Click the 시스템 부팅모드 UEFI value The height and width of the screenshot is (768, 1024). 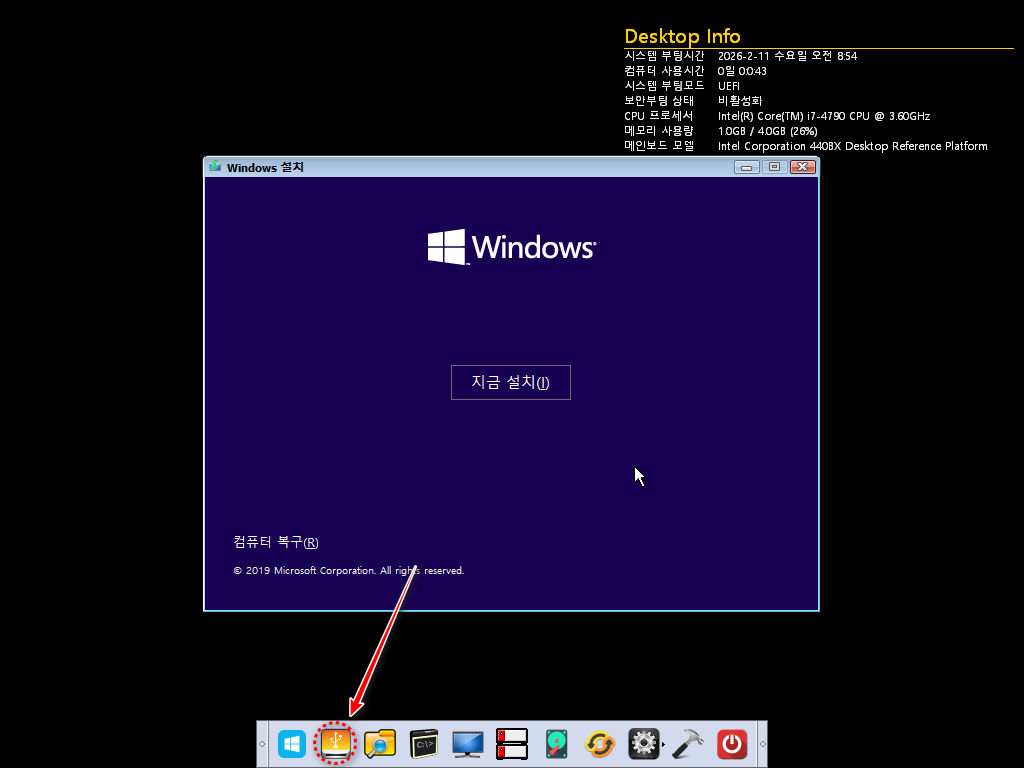point(729,86)
